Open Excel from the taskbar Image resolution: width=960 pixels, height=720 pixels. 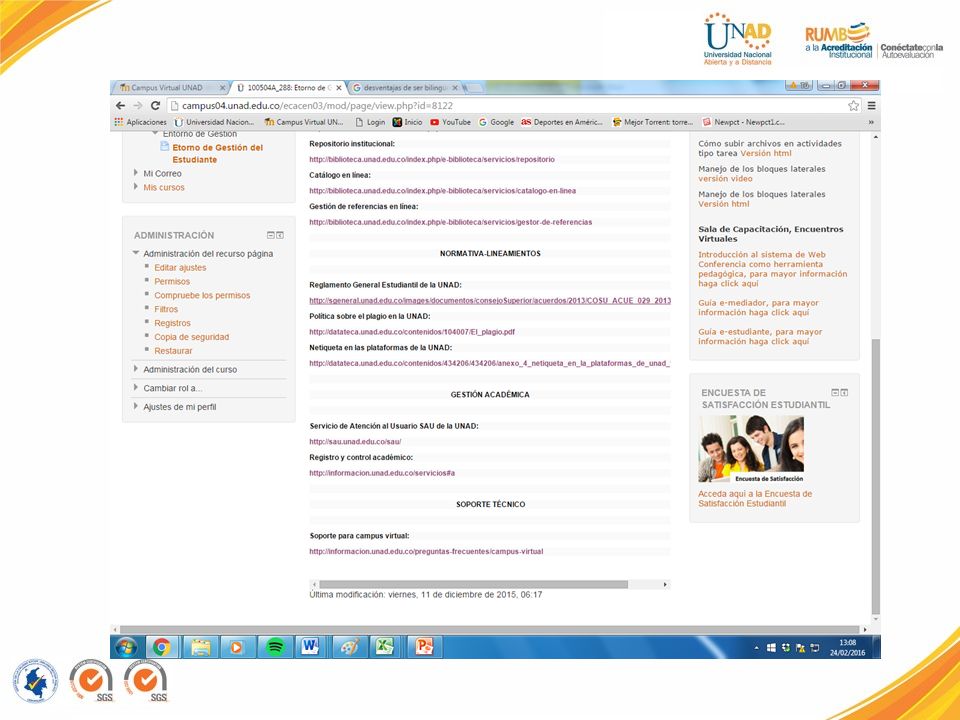(x=384, y=647)
